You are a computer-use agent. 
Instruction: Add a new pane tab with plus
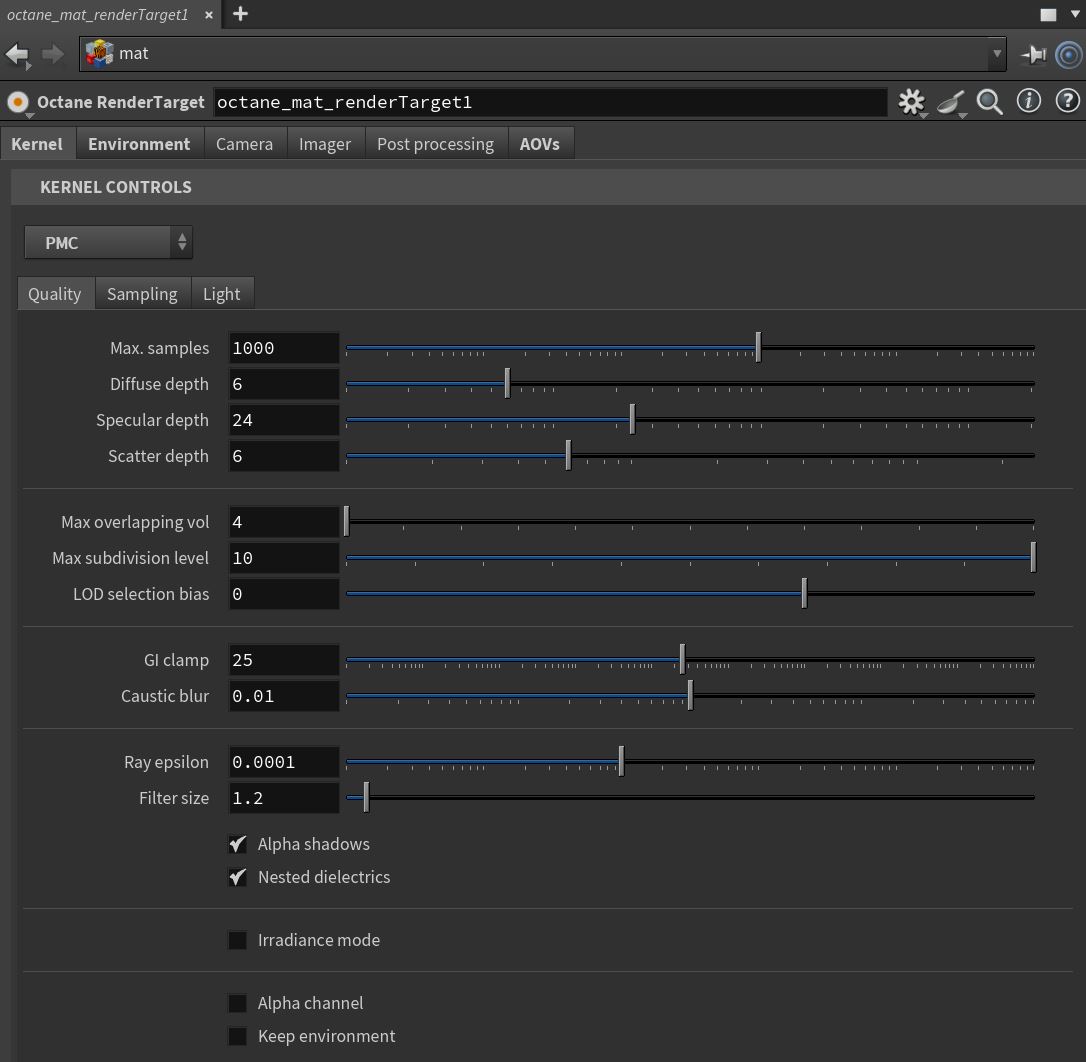(240, 14)
